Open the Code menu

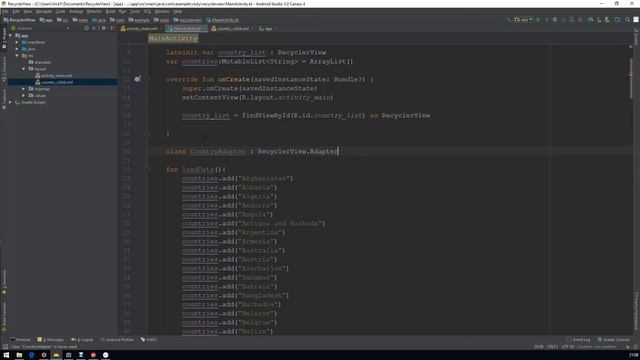pos(60,11)
